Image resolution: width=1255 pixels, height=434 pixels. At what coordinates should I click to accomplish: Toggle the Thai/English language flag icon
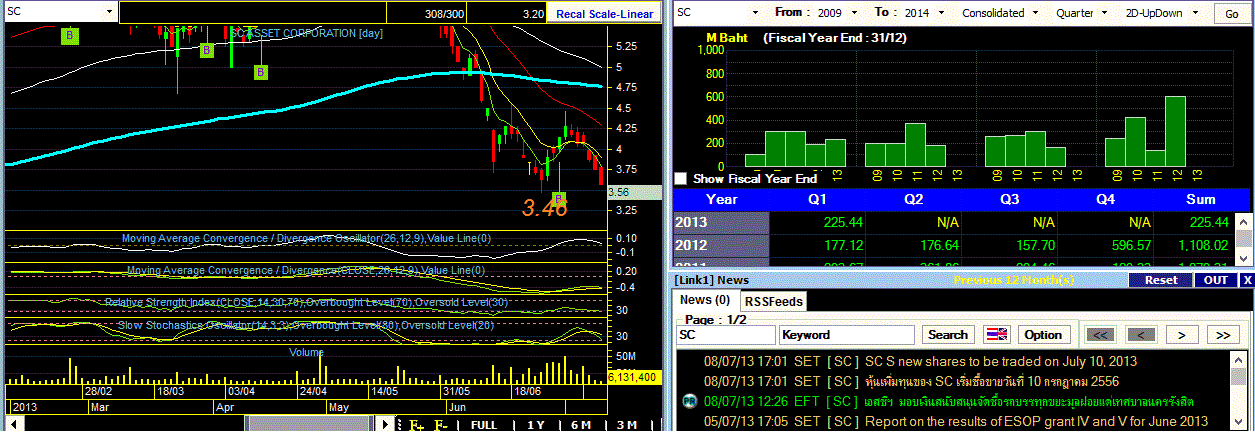pyautogui.click(x=997, y=334)
